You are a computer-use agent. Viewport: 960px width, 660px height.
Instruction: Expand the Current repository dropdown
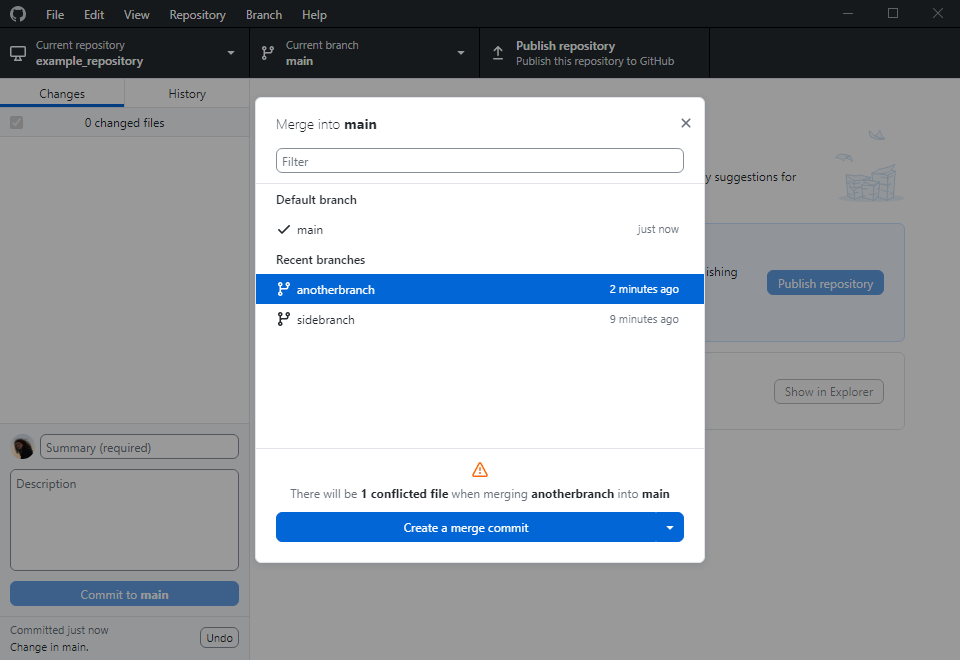[x=231, y=53]
